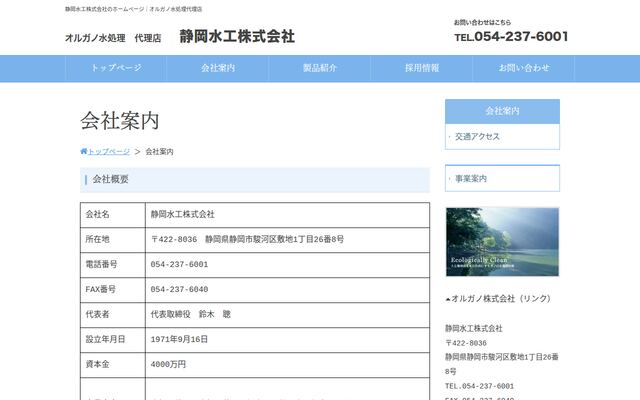
Task: Select the 設立年月日 table label cell
Action: 113,340
